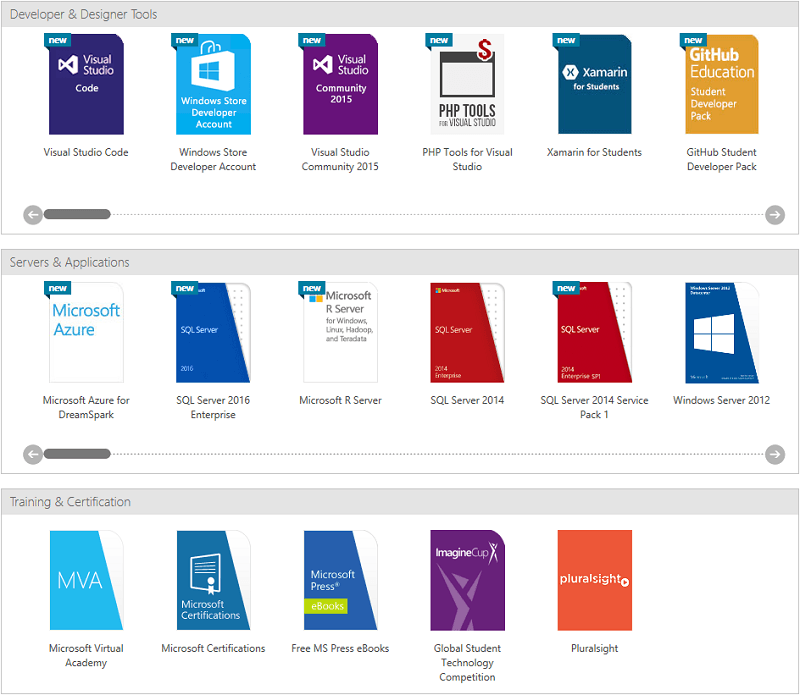
Task: Click the Servers & Applications carousel scroll thumb
Action: (77, 453)
